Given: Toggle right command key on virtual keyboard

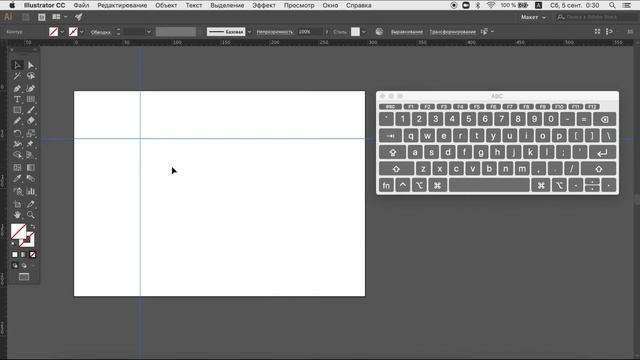Looking at the screenshot, I should [x=541, y=185].
